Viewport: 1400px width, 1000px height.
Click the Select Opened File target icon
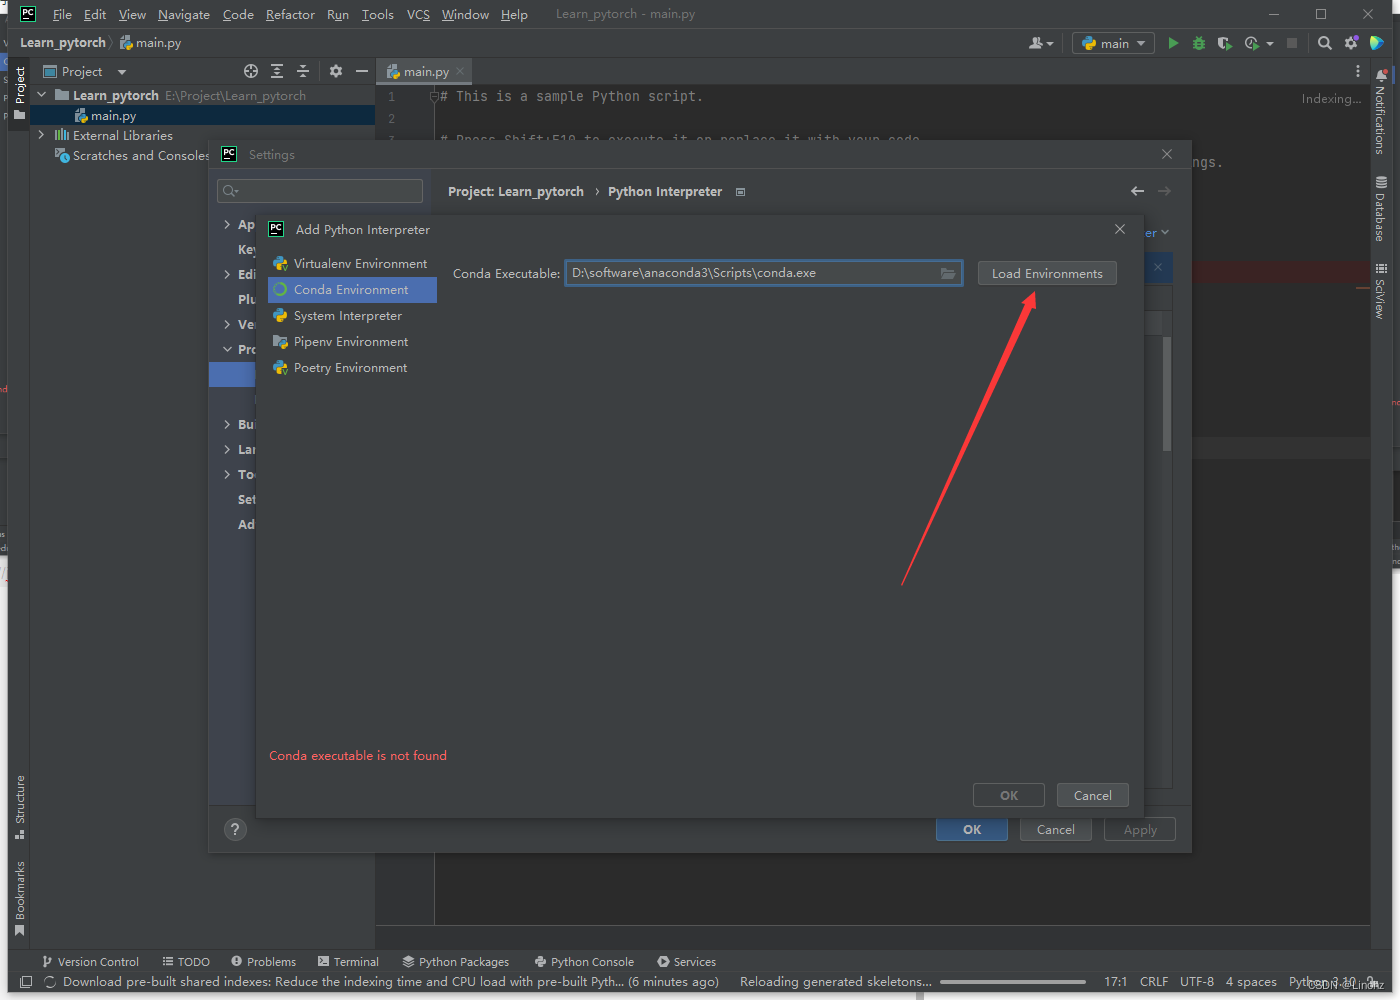pos(251,71)
